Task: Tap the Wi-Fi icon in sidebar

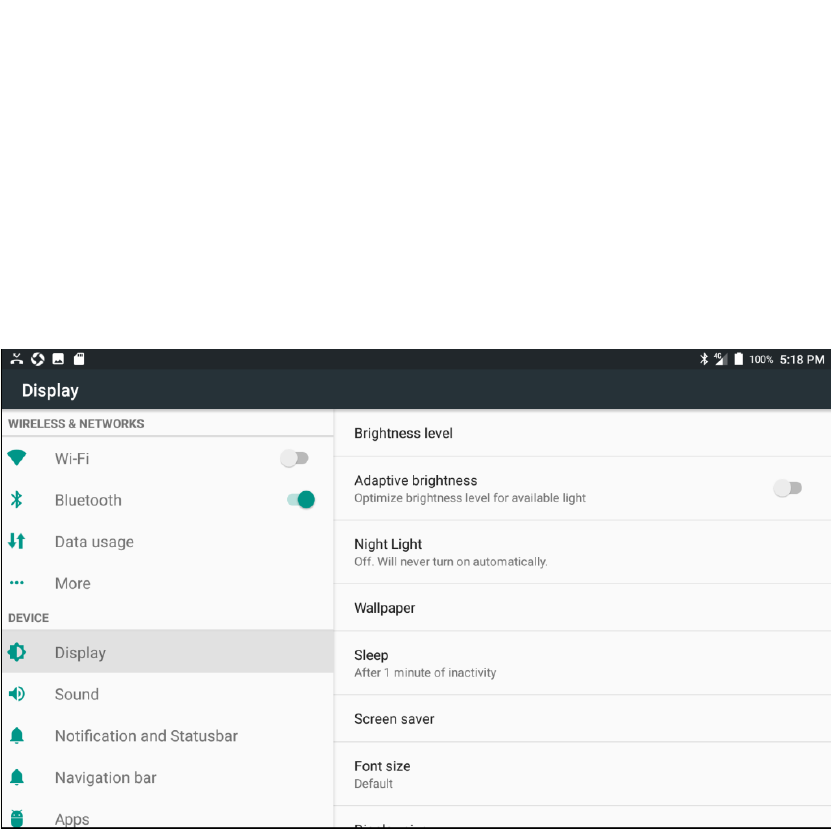Action: click(x=17, y=458)
